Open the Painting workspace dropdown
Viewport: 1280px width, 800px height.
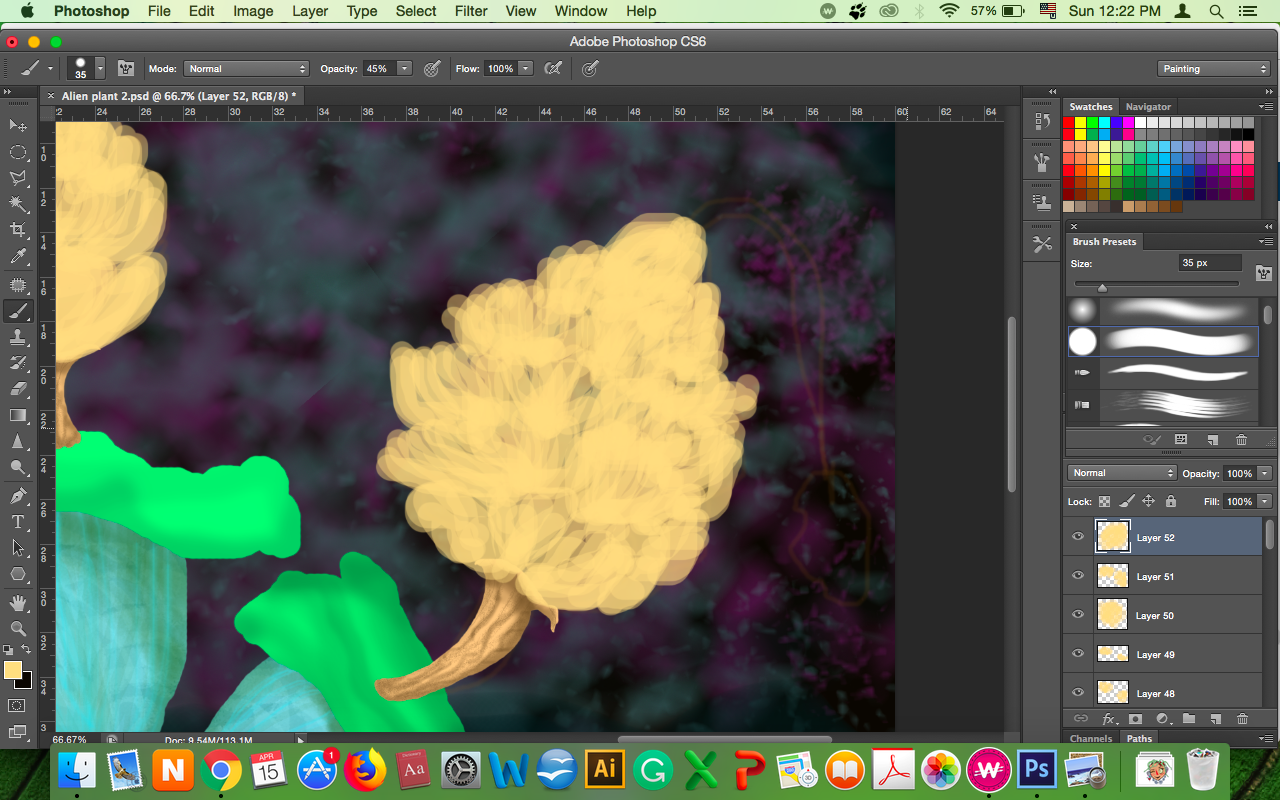tap(1214, 69)
